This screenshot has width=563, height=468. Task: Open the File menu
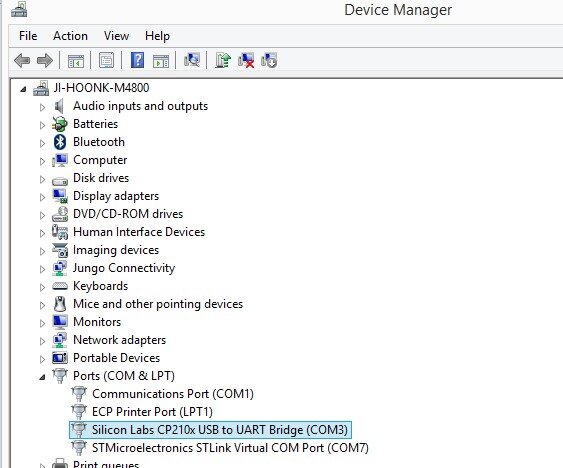click(x=28, y=36)
